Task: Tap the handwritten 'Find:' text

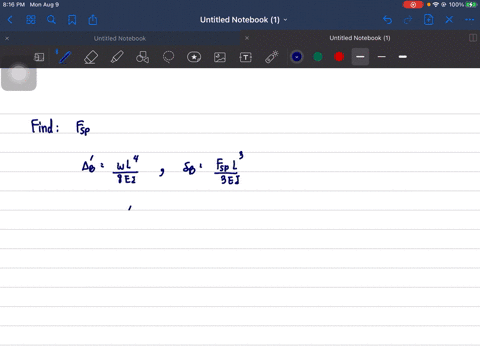Action: click(45, 127)
